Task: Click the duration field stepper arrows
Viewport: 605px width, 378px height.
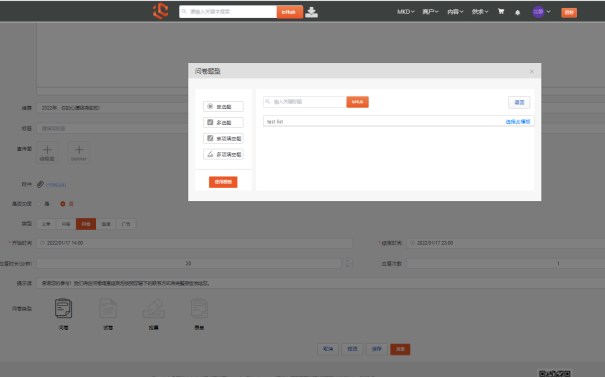Action: [x=347, y=263]
